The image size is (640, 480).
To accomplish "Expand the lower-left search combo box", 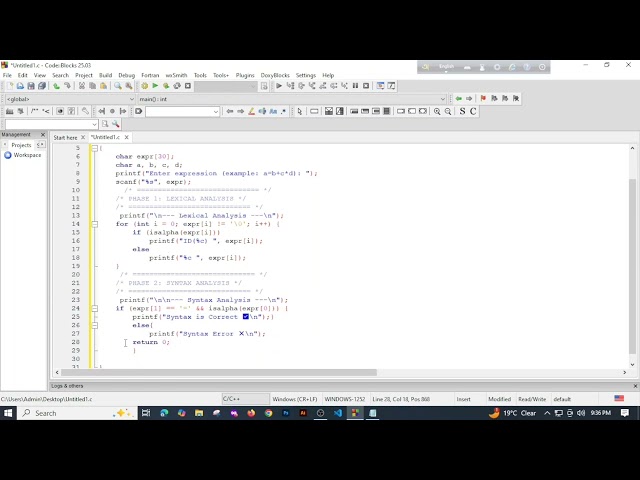I will click(x=95, y=124).
